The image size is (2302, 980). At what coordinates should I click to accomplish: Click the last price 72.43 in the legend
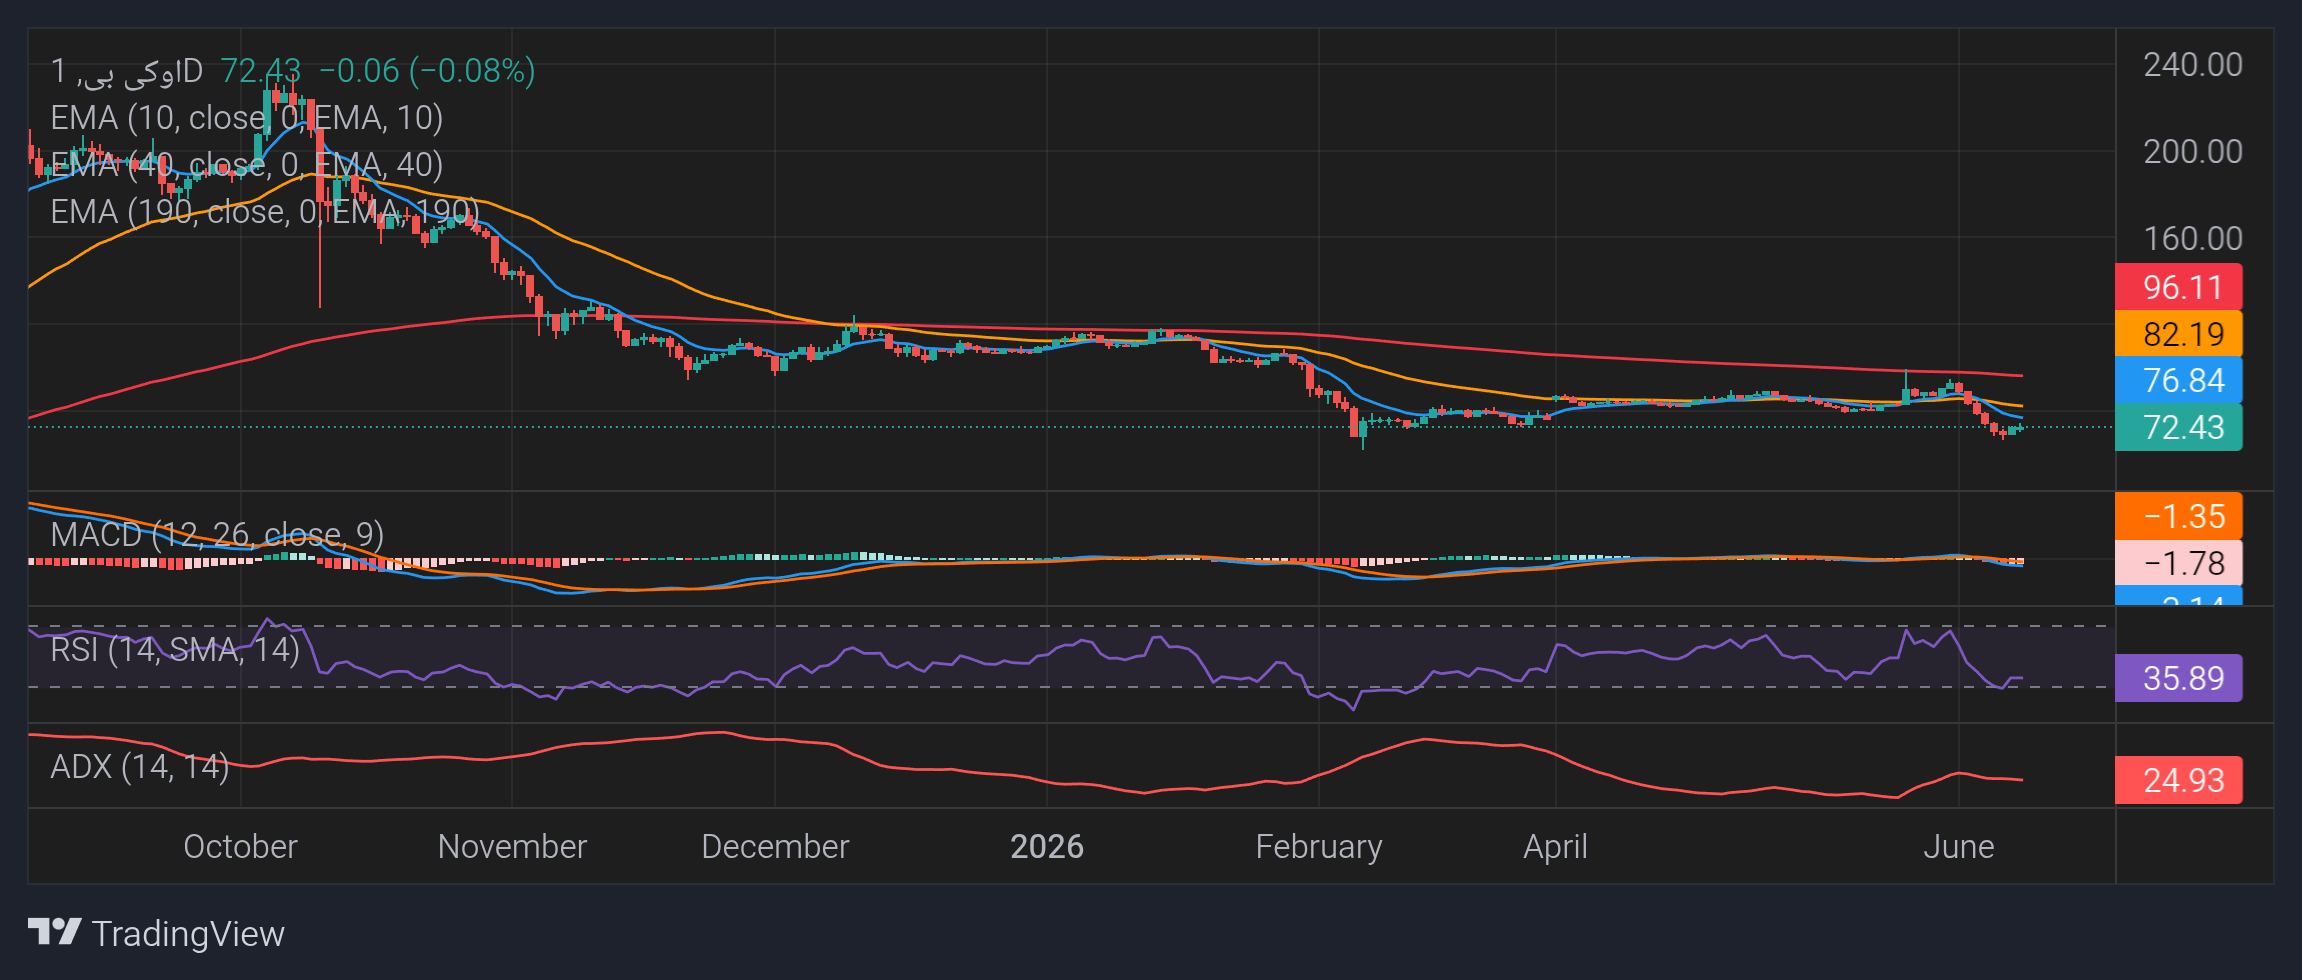[x=260, y=71]
